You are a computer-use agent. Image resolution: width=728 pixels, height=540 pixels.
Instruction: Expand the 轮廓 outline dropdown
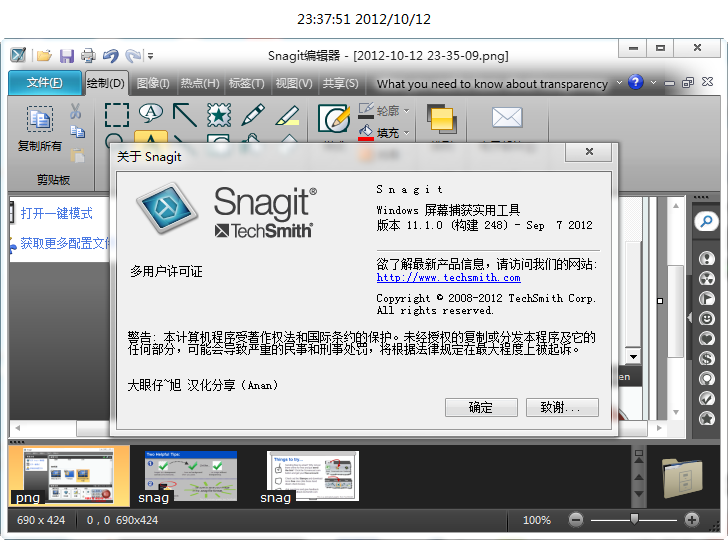(407, 111)
